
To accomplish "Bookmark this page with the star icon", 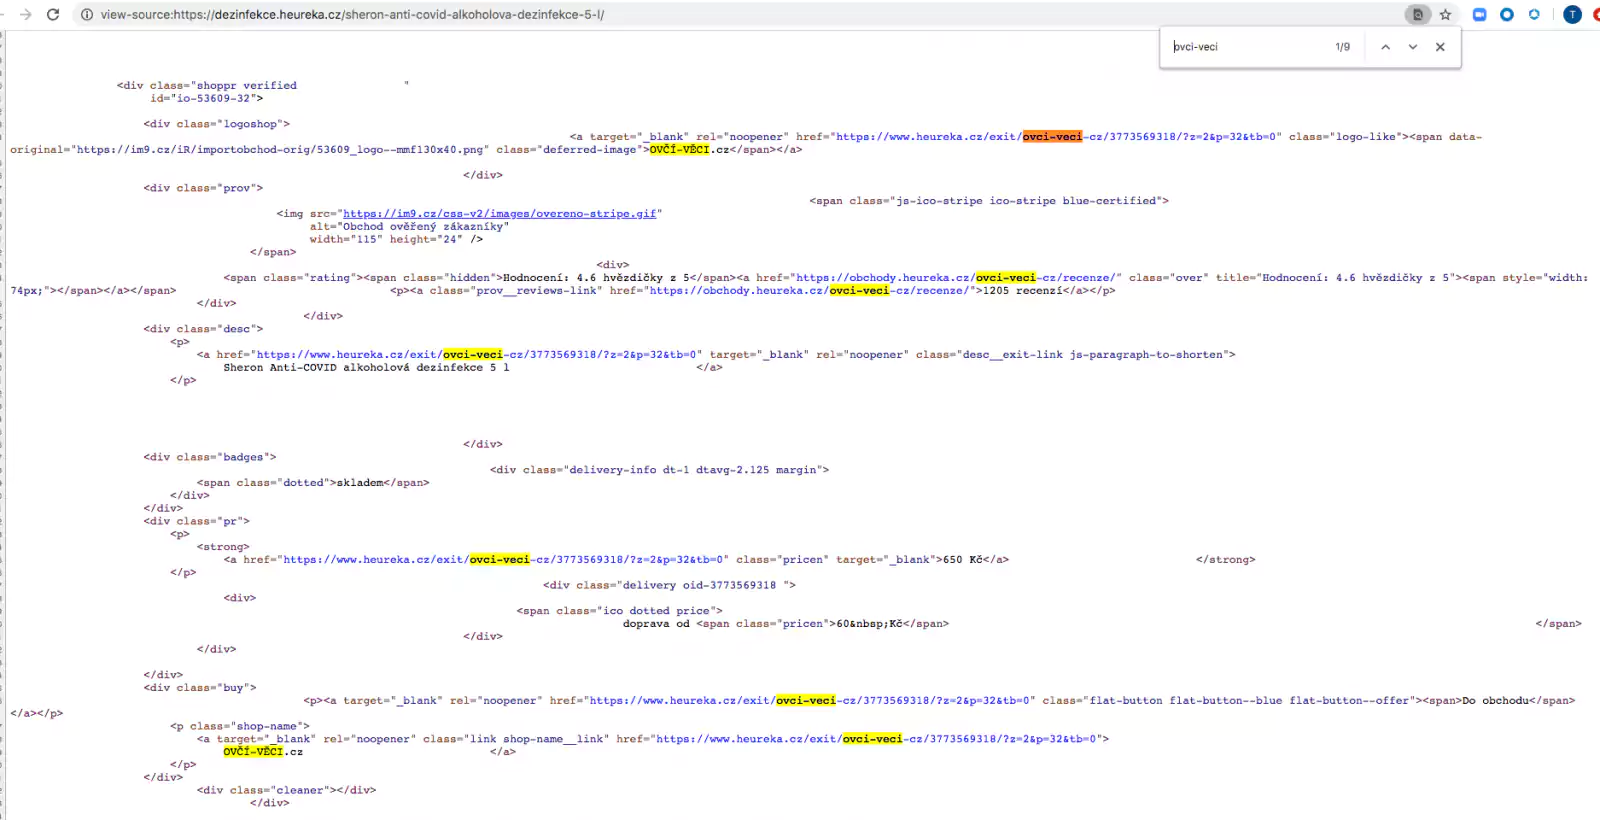I will pos(1445,15).
